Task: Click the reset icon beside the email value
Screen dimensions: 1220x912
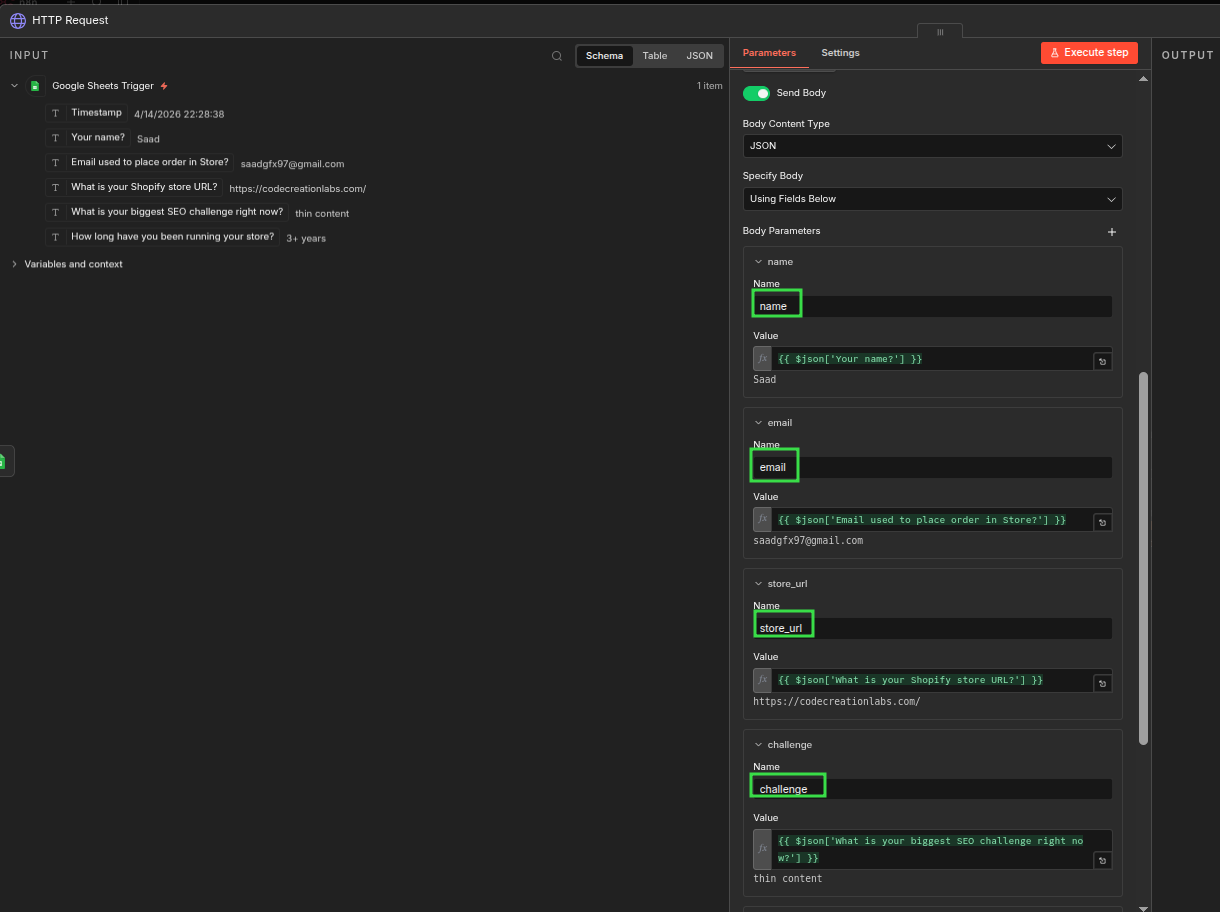Action: coord(1102,522)
